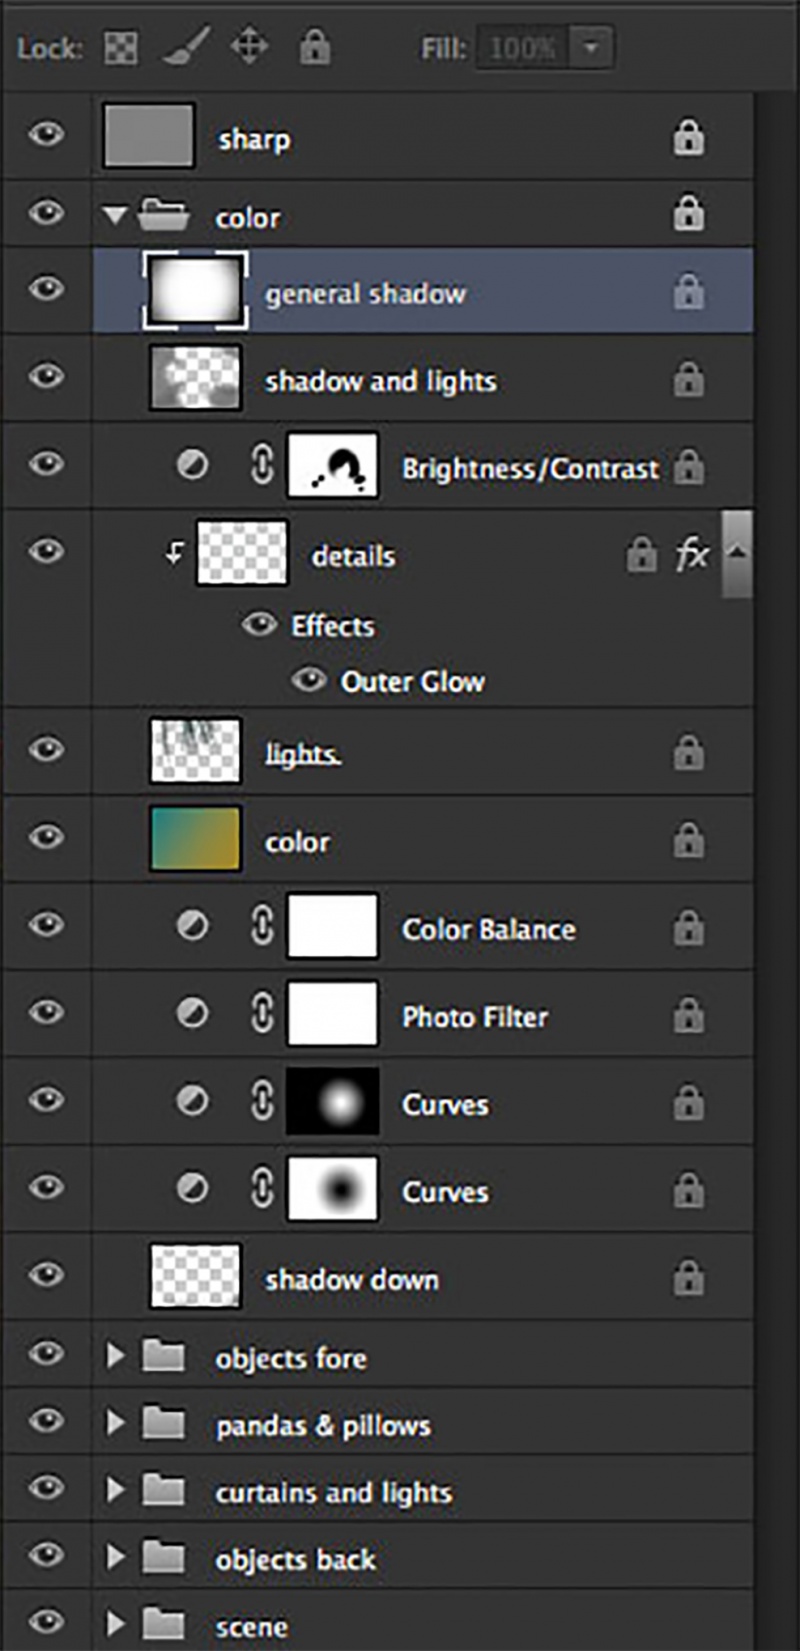This screenshot has height=1651, width=800.
Task: Expand the pandas & pillows group
Action: 115,1423
